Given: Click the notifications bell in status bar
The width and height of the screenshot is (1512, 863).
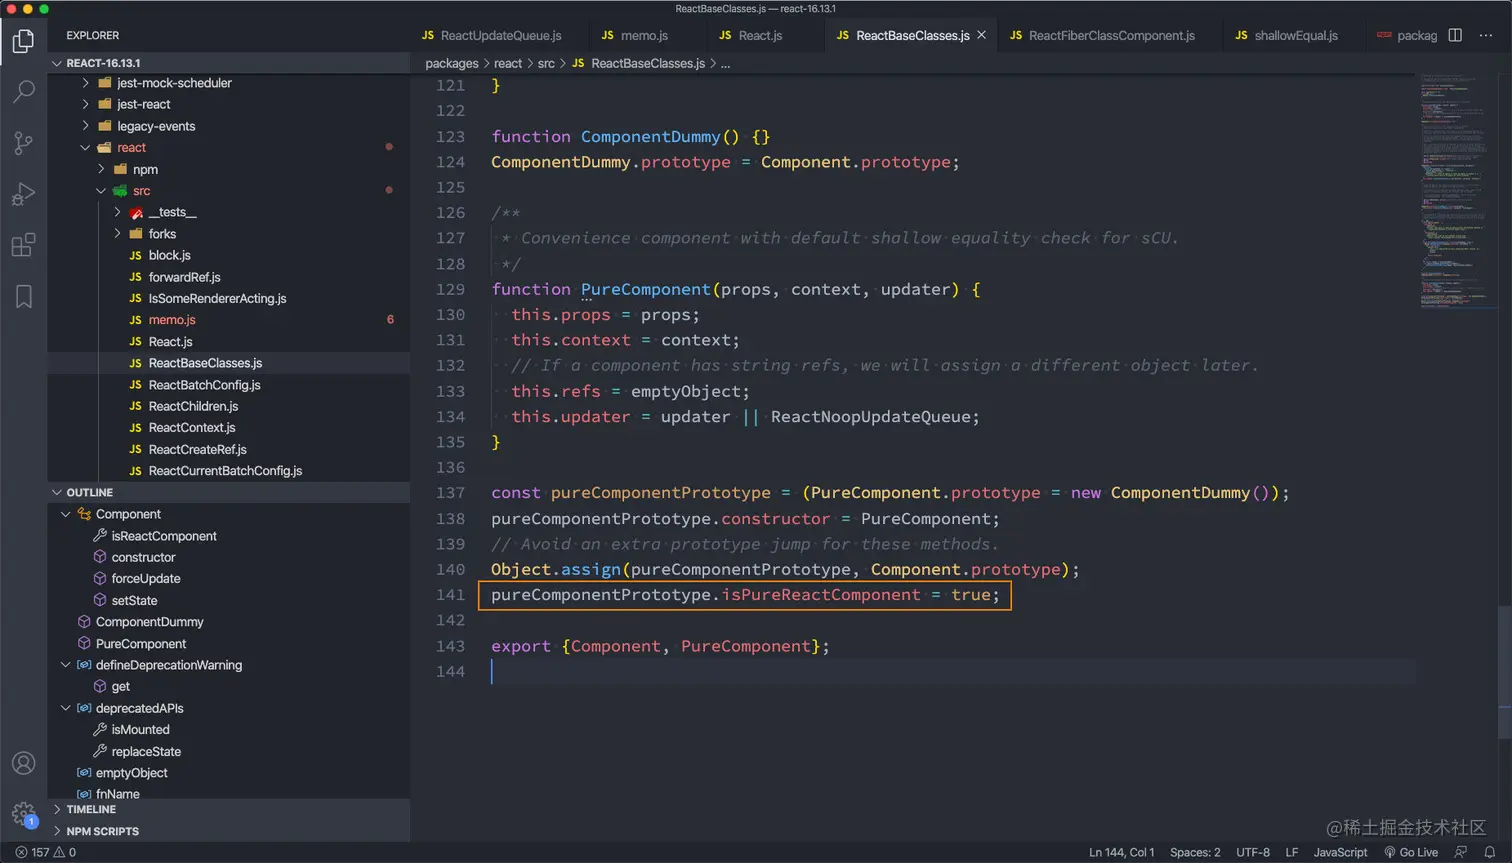Looking at the screenshot, I should (1490, 852).
